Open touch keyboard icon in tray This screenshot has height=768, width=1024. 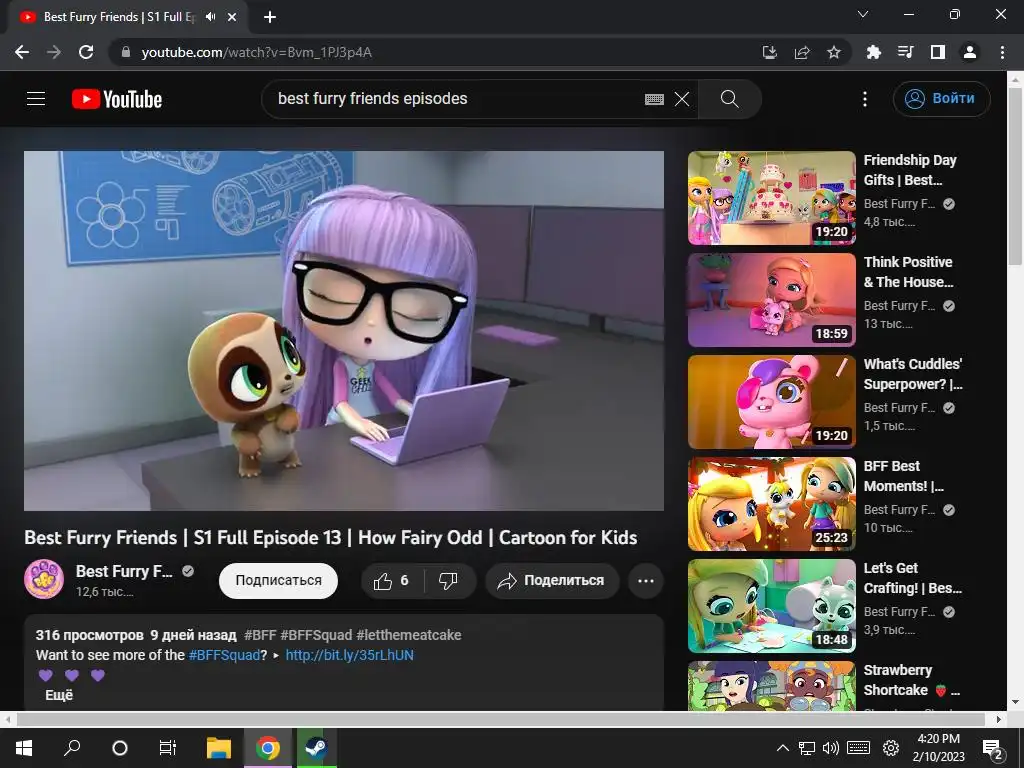[859, 748]
